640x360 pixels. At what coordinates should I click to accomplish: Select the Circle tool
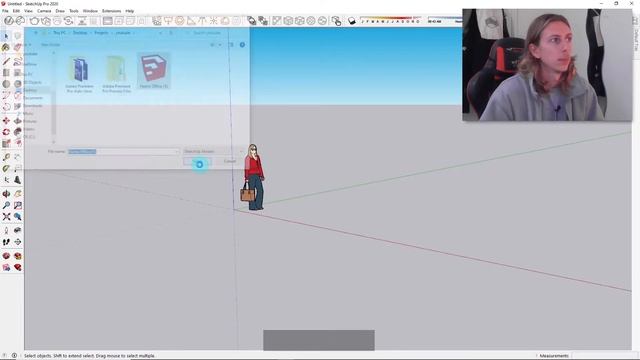pos(6,84)
